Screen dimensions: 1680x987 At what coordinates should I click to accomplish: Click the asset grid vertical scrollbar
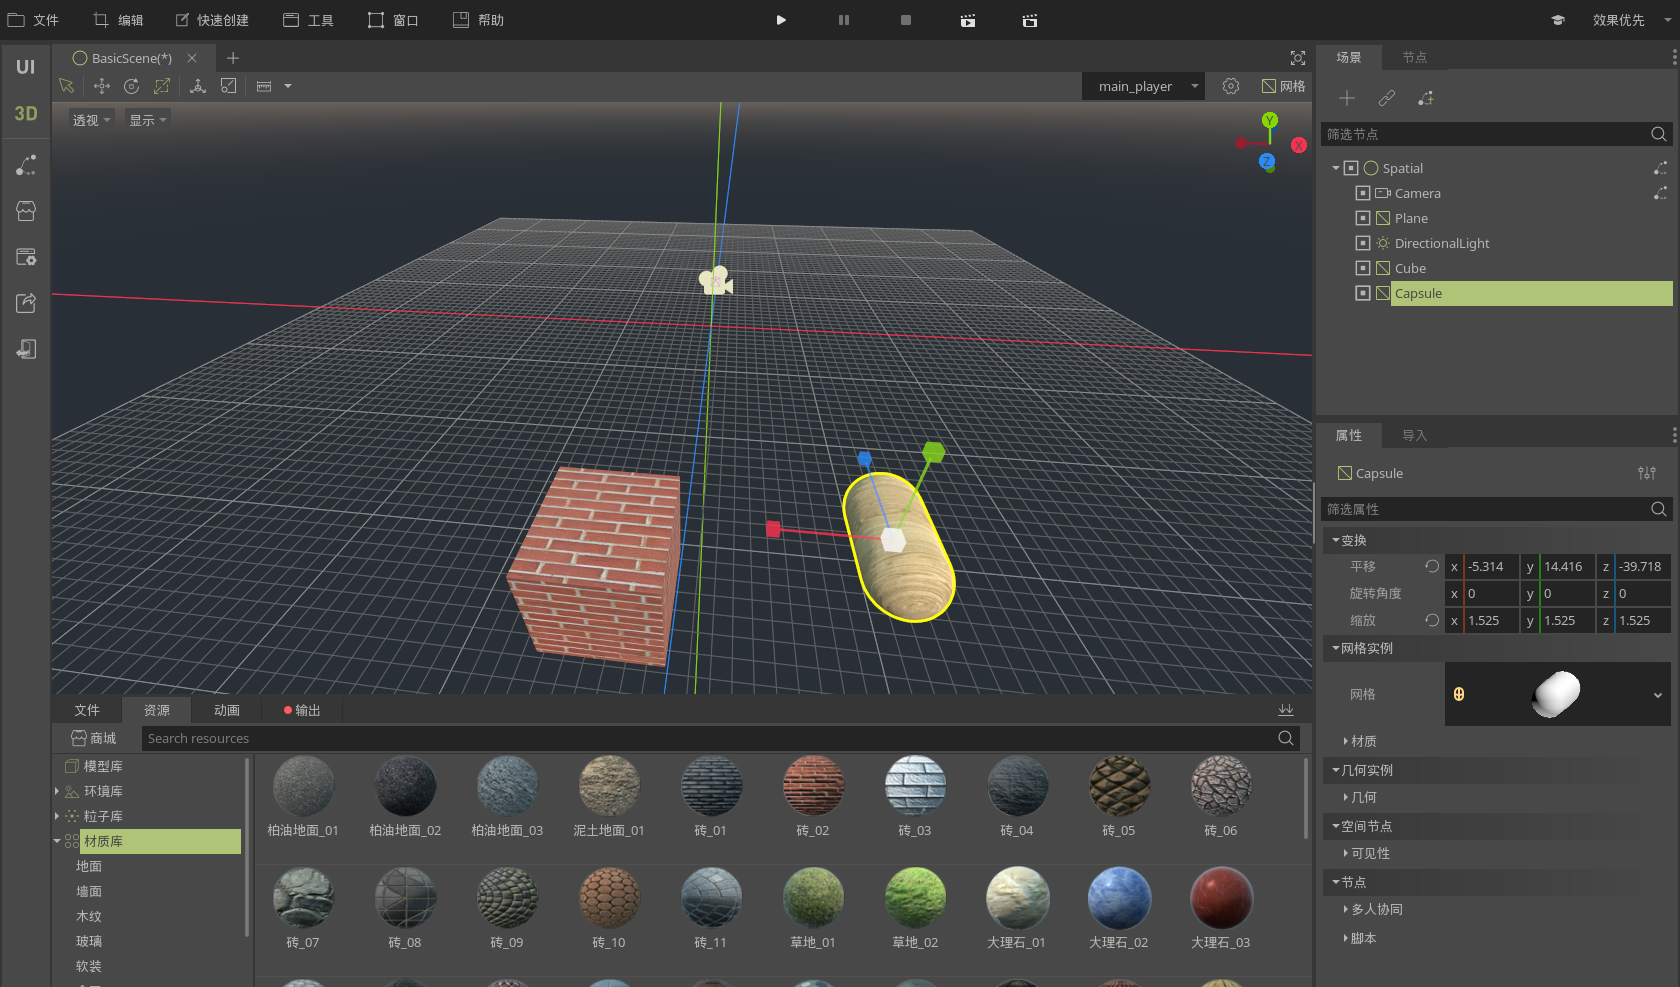click(x=1305, y=798)
